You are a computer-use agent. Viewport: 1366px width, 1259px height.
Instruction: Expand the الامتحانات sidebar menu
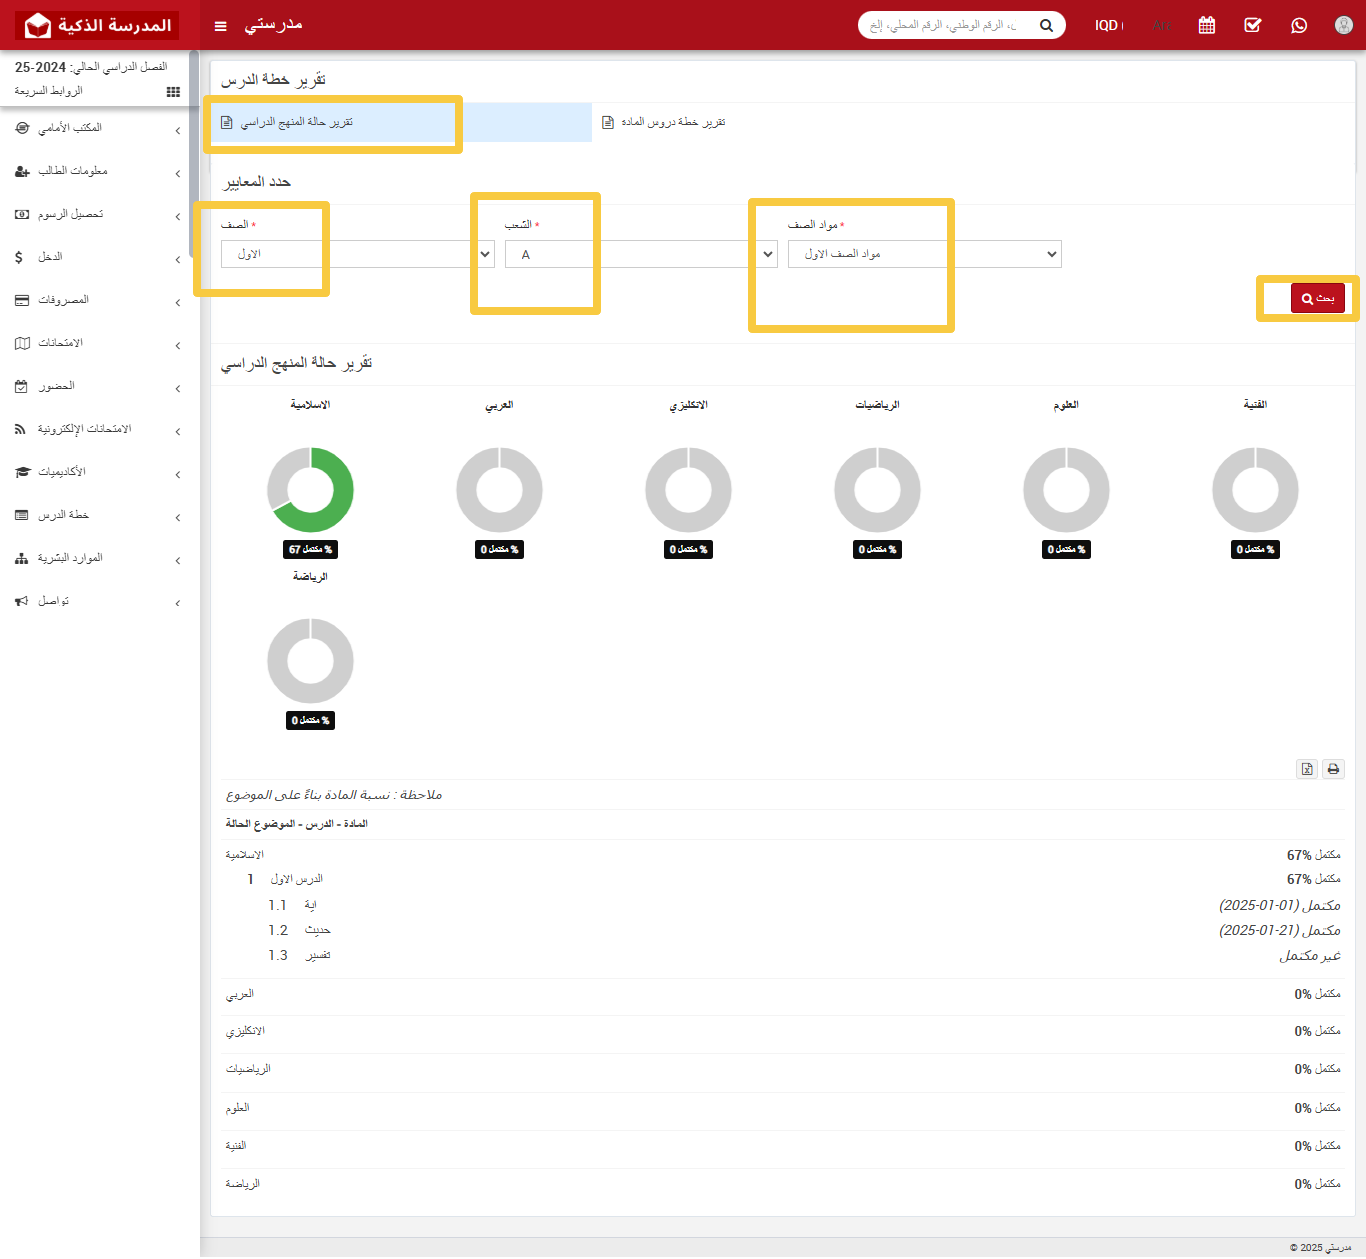[x=98, y=343]
